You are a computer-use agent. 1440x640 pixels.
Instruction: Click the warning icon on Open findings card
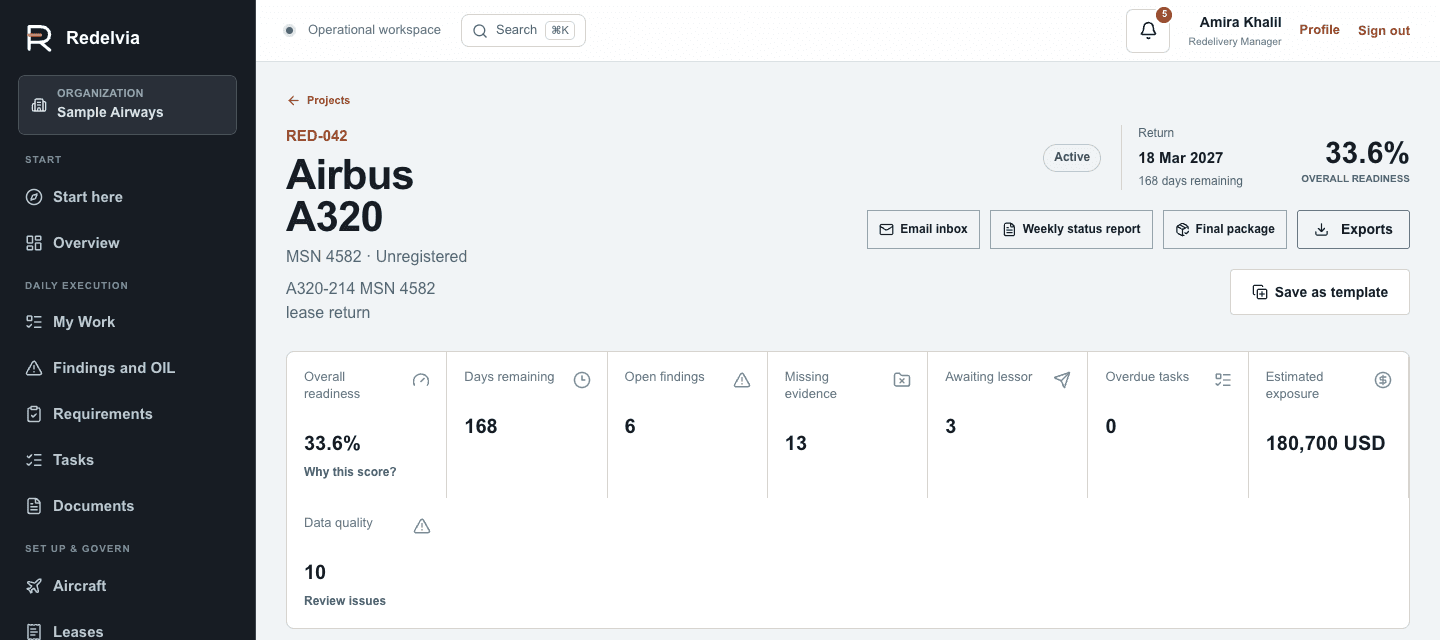click(x=742, y=380)
